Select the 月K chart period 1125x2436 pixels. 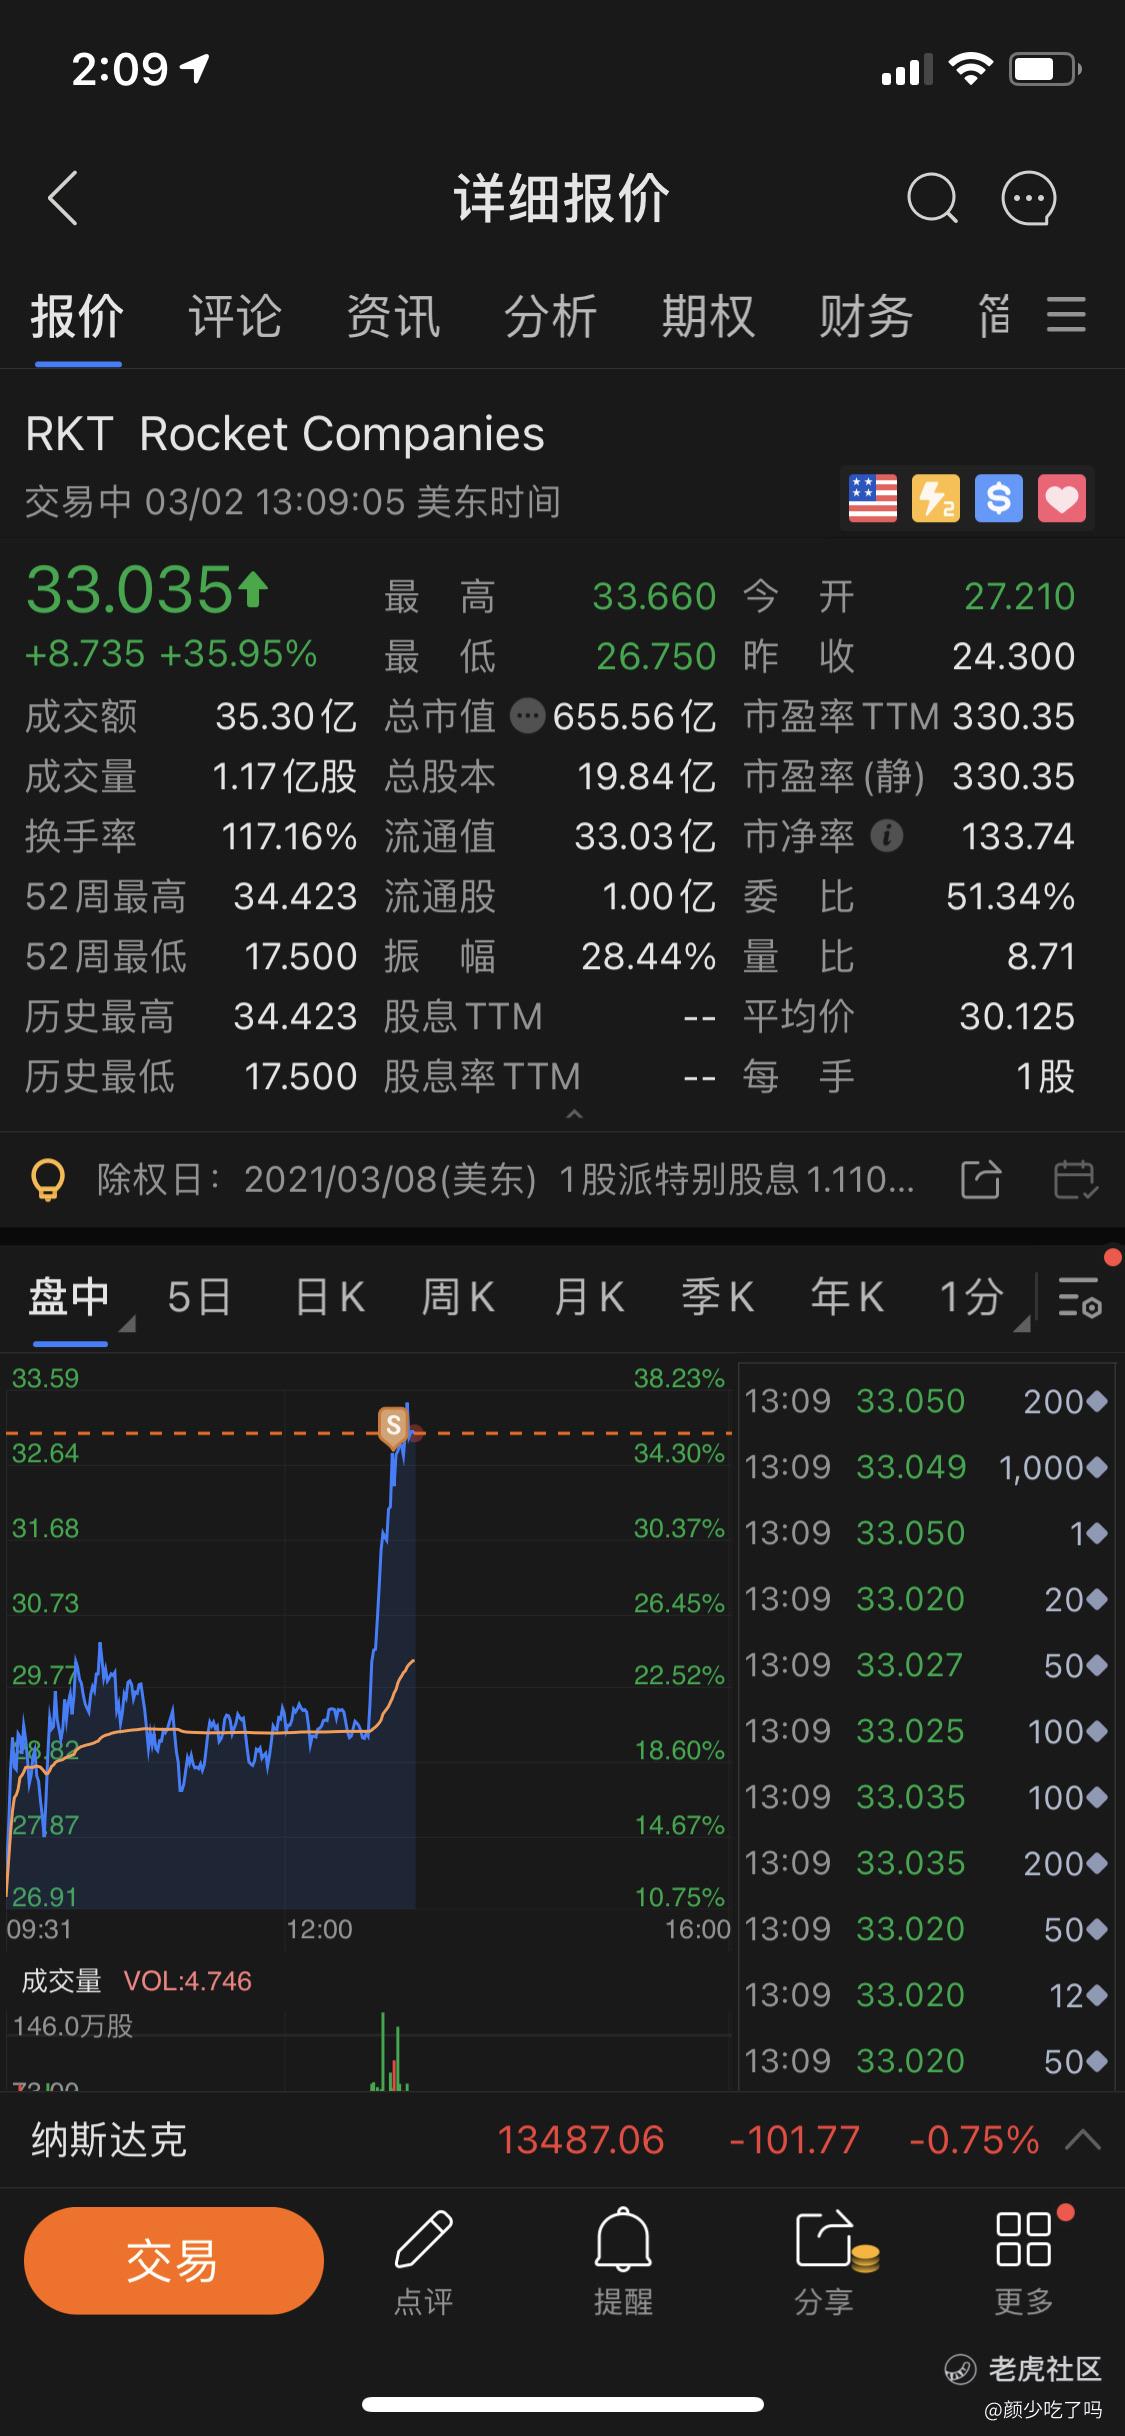tap(589, 1297)
